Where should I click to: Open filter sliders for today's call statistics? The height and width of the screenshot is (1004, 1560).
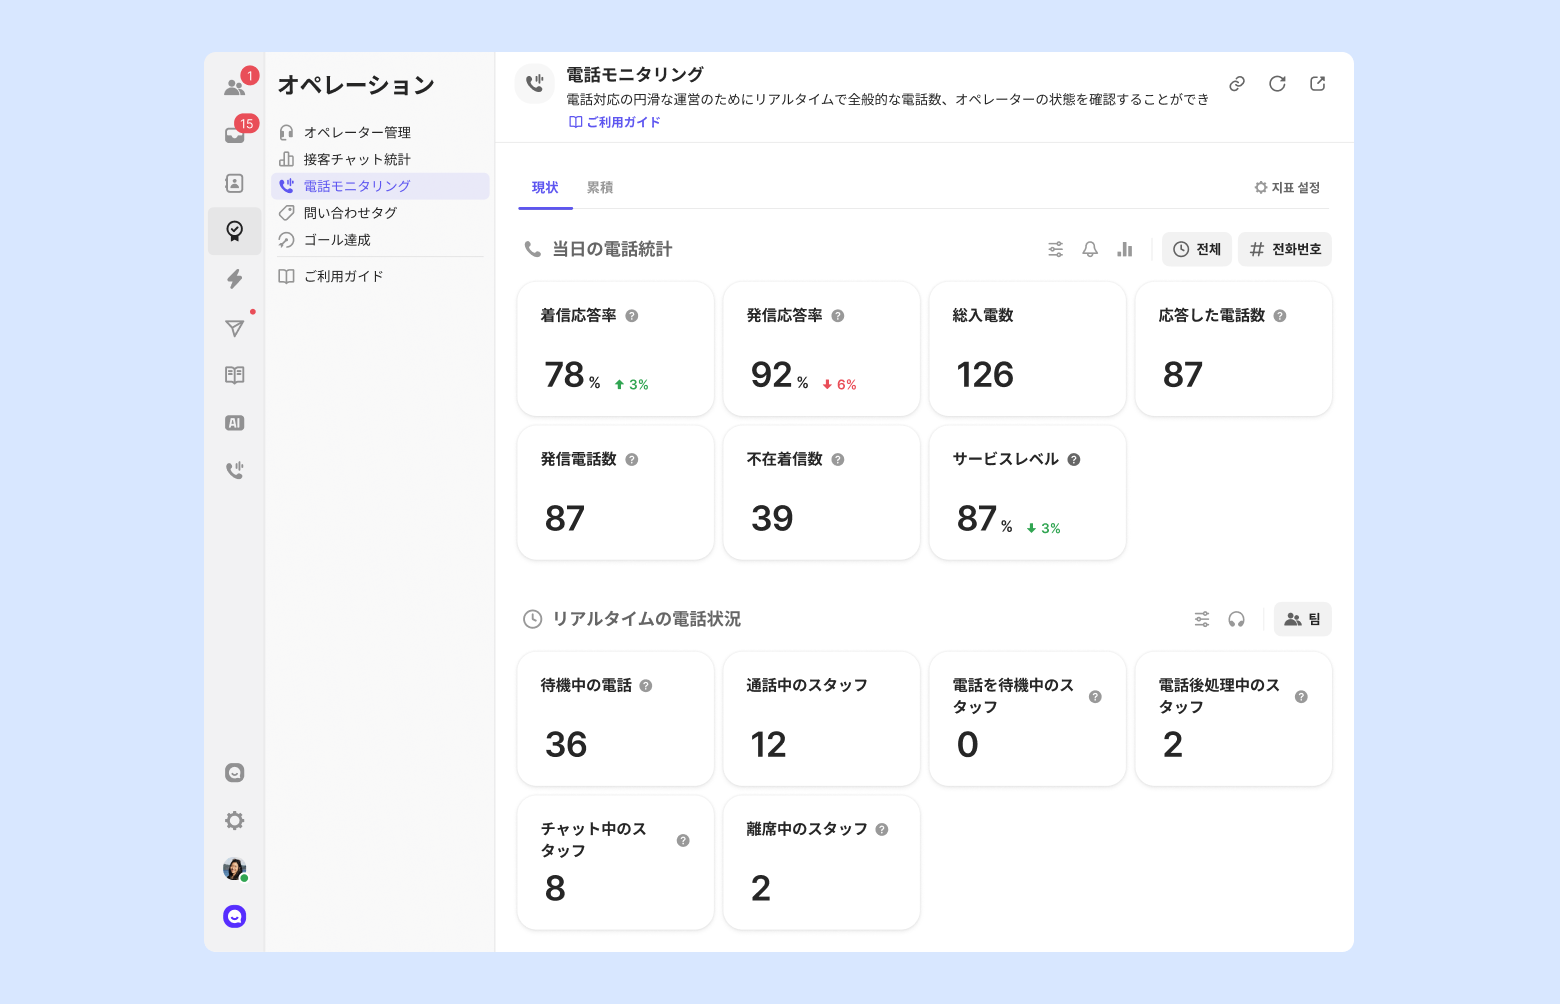tap(1055, 249)
